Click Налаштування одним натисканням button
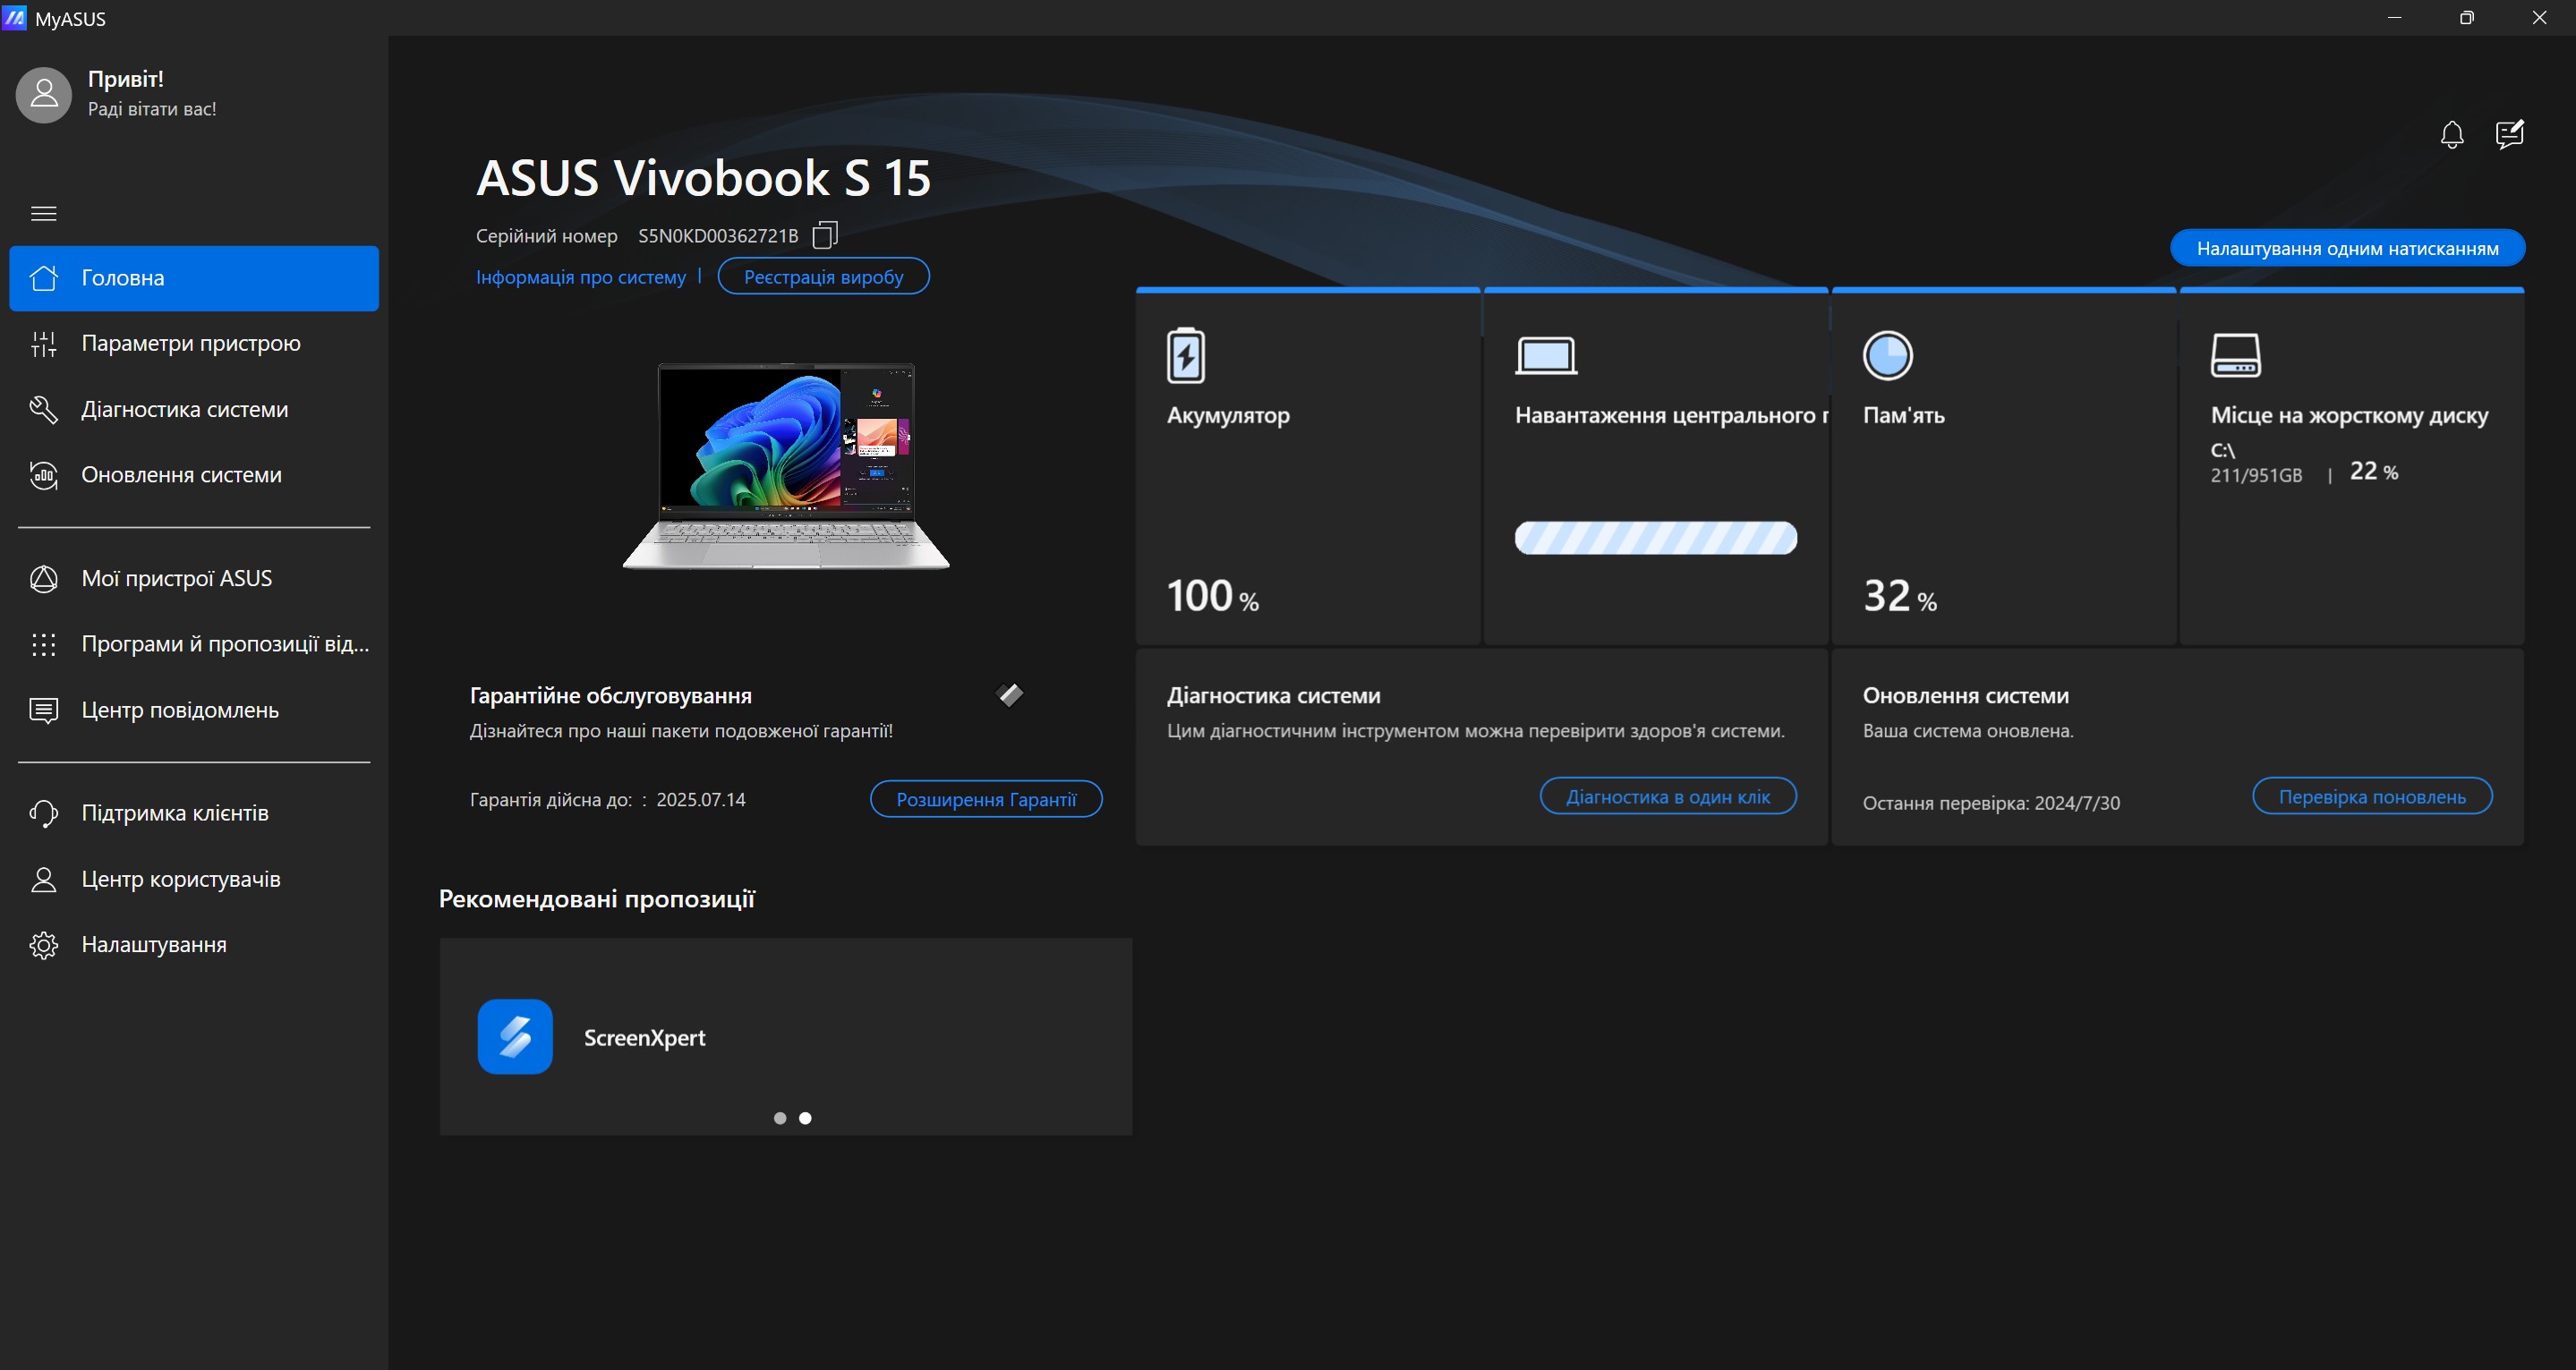2576x1370 pixels. (2347, 248)
